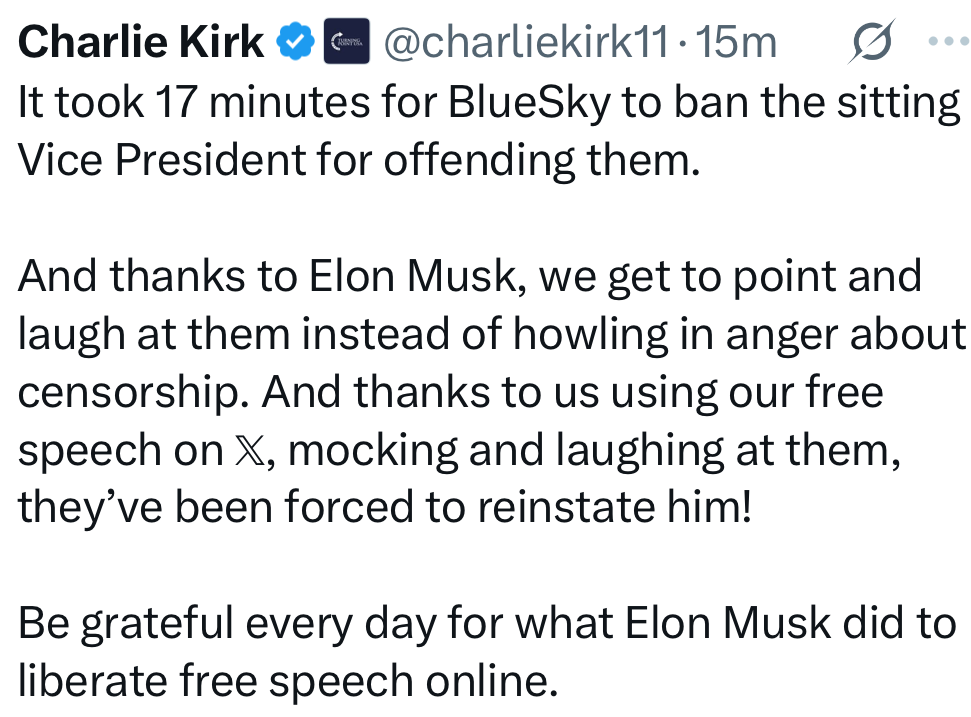Image resolution: width=971 pixels, height=717 pixels.
Task: Open the tweet via the 15m timestamp
Action: click(x=738, y=42)
